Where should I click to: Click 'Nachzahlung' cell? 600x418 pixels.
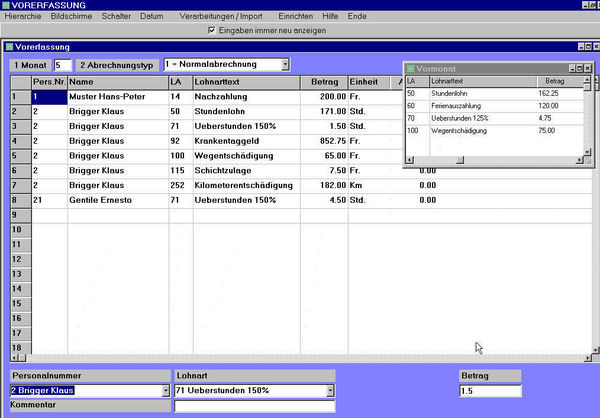pyautogui.click(x=247, y=97)
